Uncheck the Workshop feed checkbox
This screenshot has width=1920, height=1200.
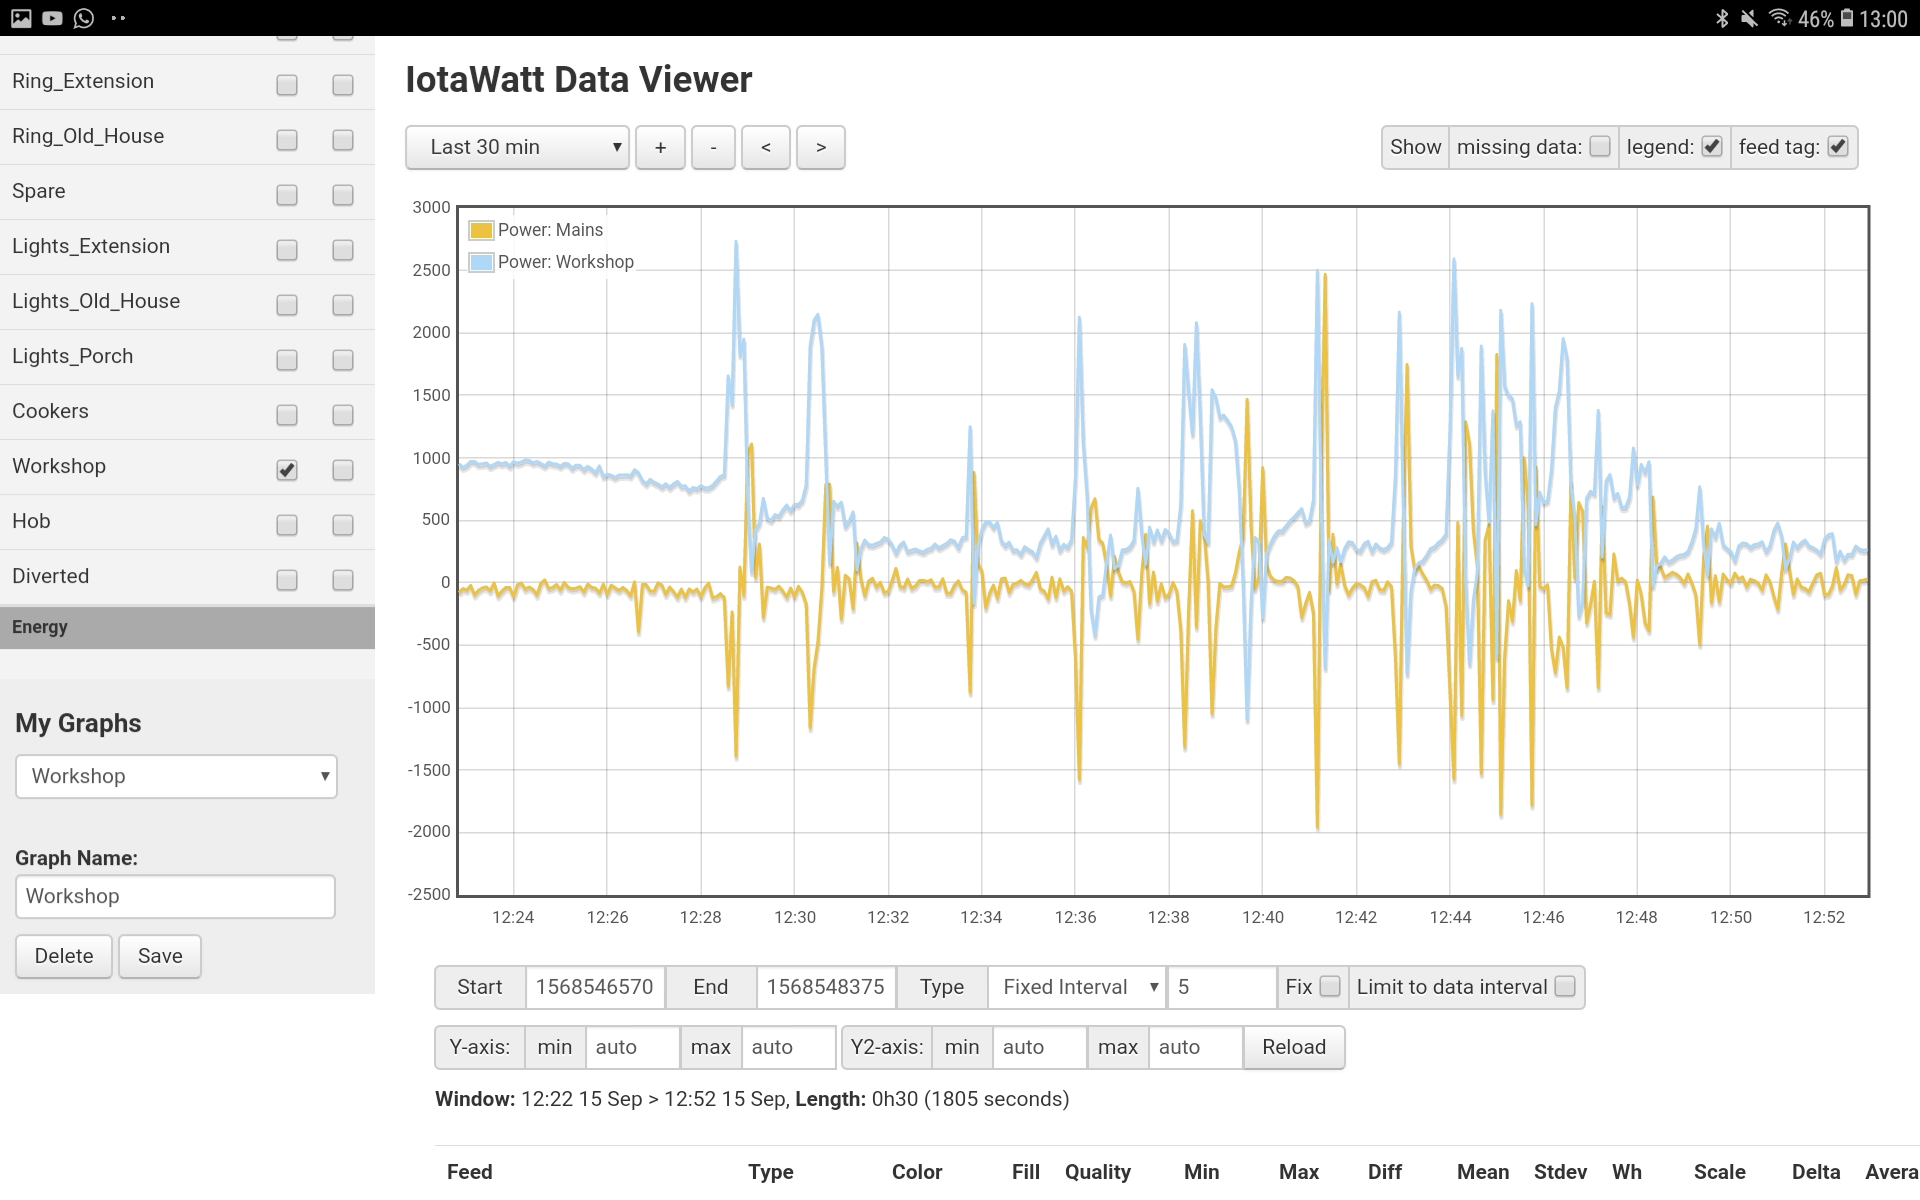point(287,469)
